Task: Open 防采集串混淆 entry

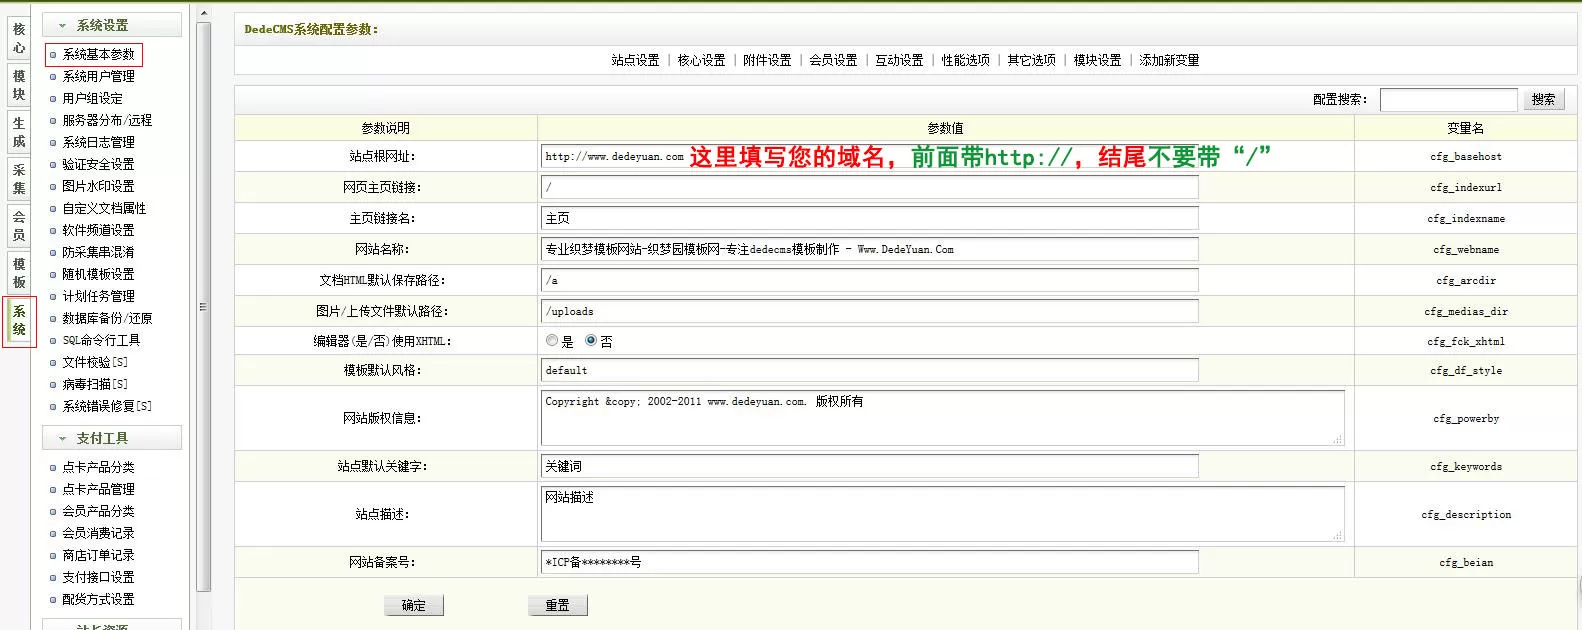Action: tap(98, 252)
